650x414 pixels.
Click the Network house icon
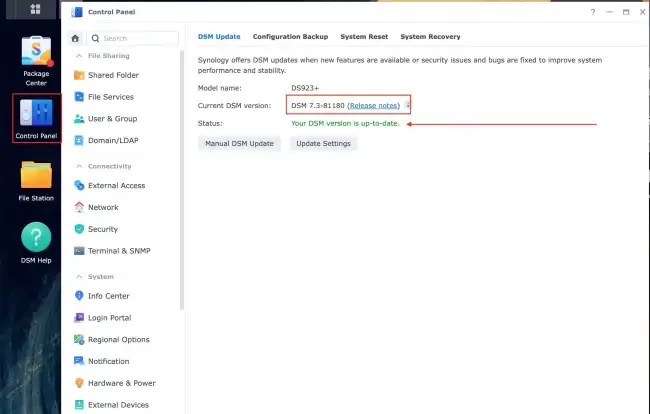coord(79,207)
